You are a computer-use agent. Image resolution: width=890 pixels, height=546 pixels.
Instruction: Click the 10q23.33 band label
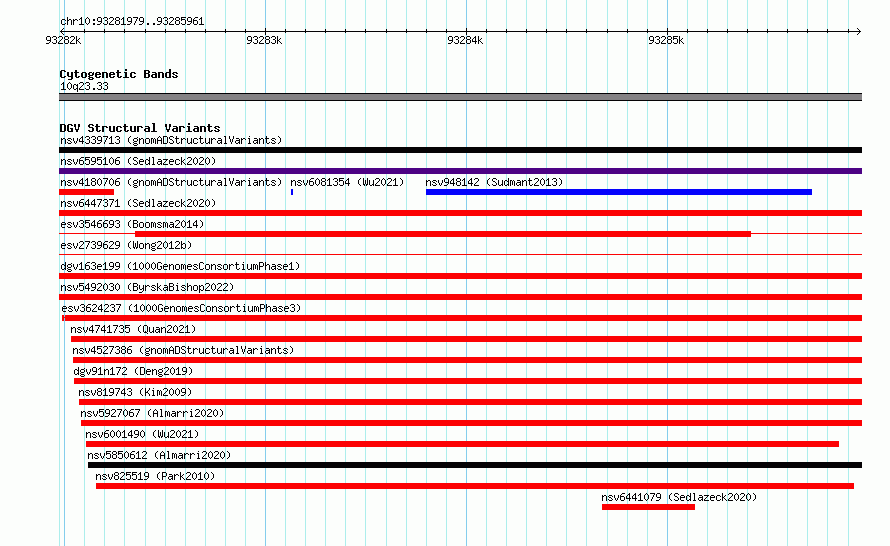[x=84, y=86]
